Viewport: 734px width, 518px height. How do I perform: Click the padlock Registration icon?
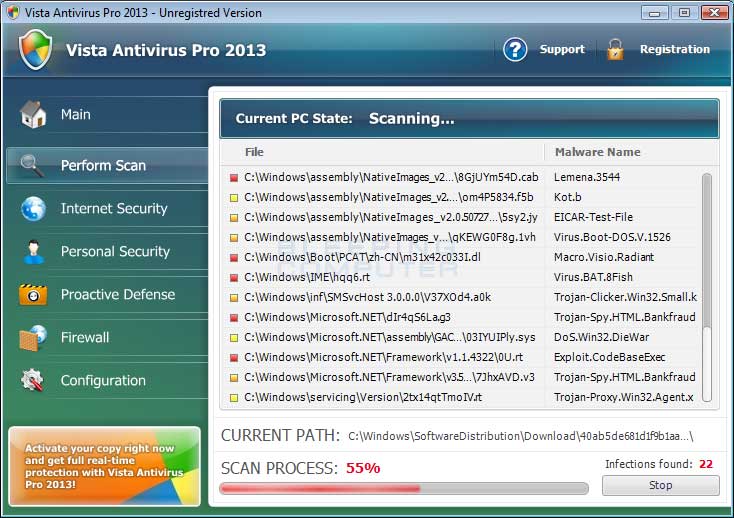[x=615, y=50]
